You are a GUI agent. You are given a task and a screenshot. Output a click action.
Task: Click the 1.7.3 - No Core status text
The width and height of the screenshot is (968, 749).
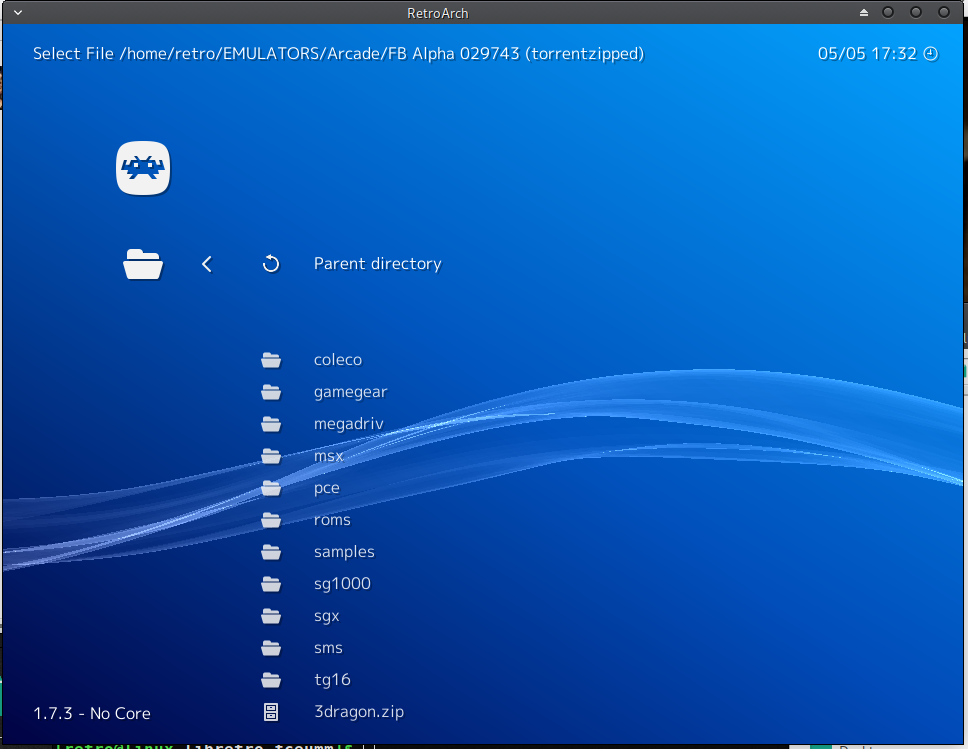[x=92, y=713]
